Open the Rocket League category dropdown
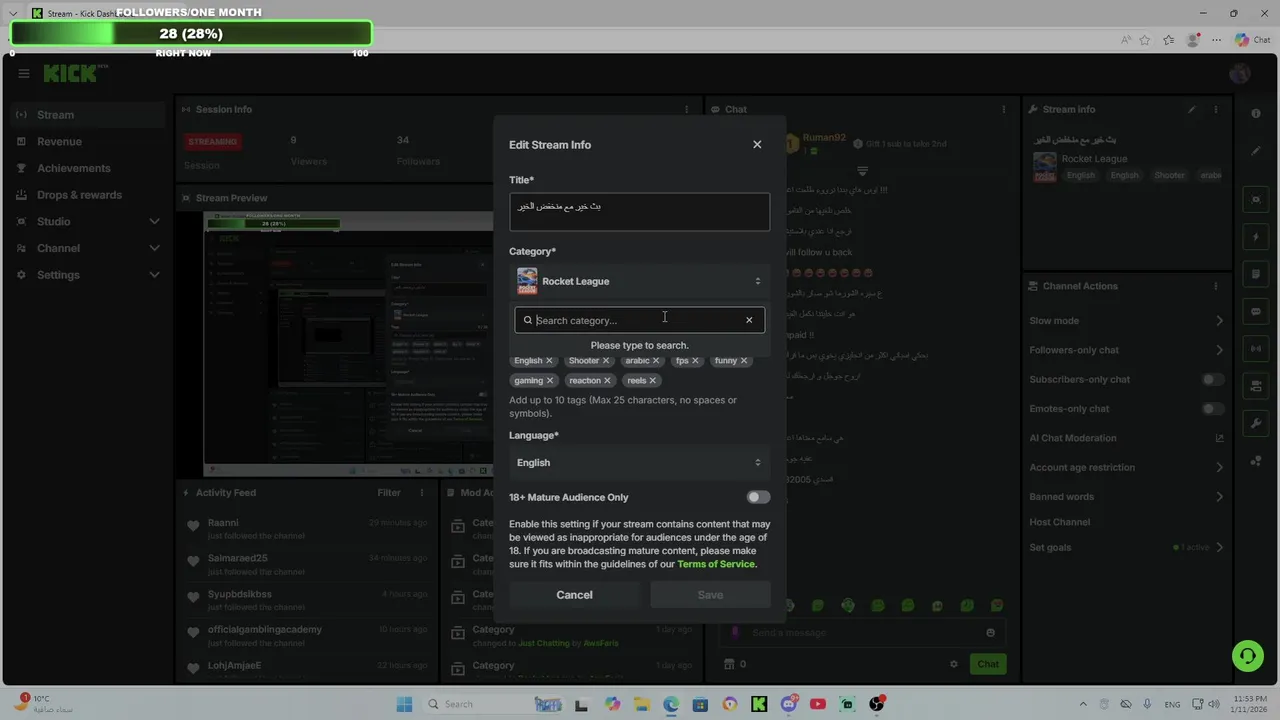Screen dimensions: 1280x720 (x=639, y=281)
